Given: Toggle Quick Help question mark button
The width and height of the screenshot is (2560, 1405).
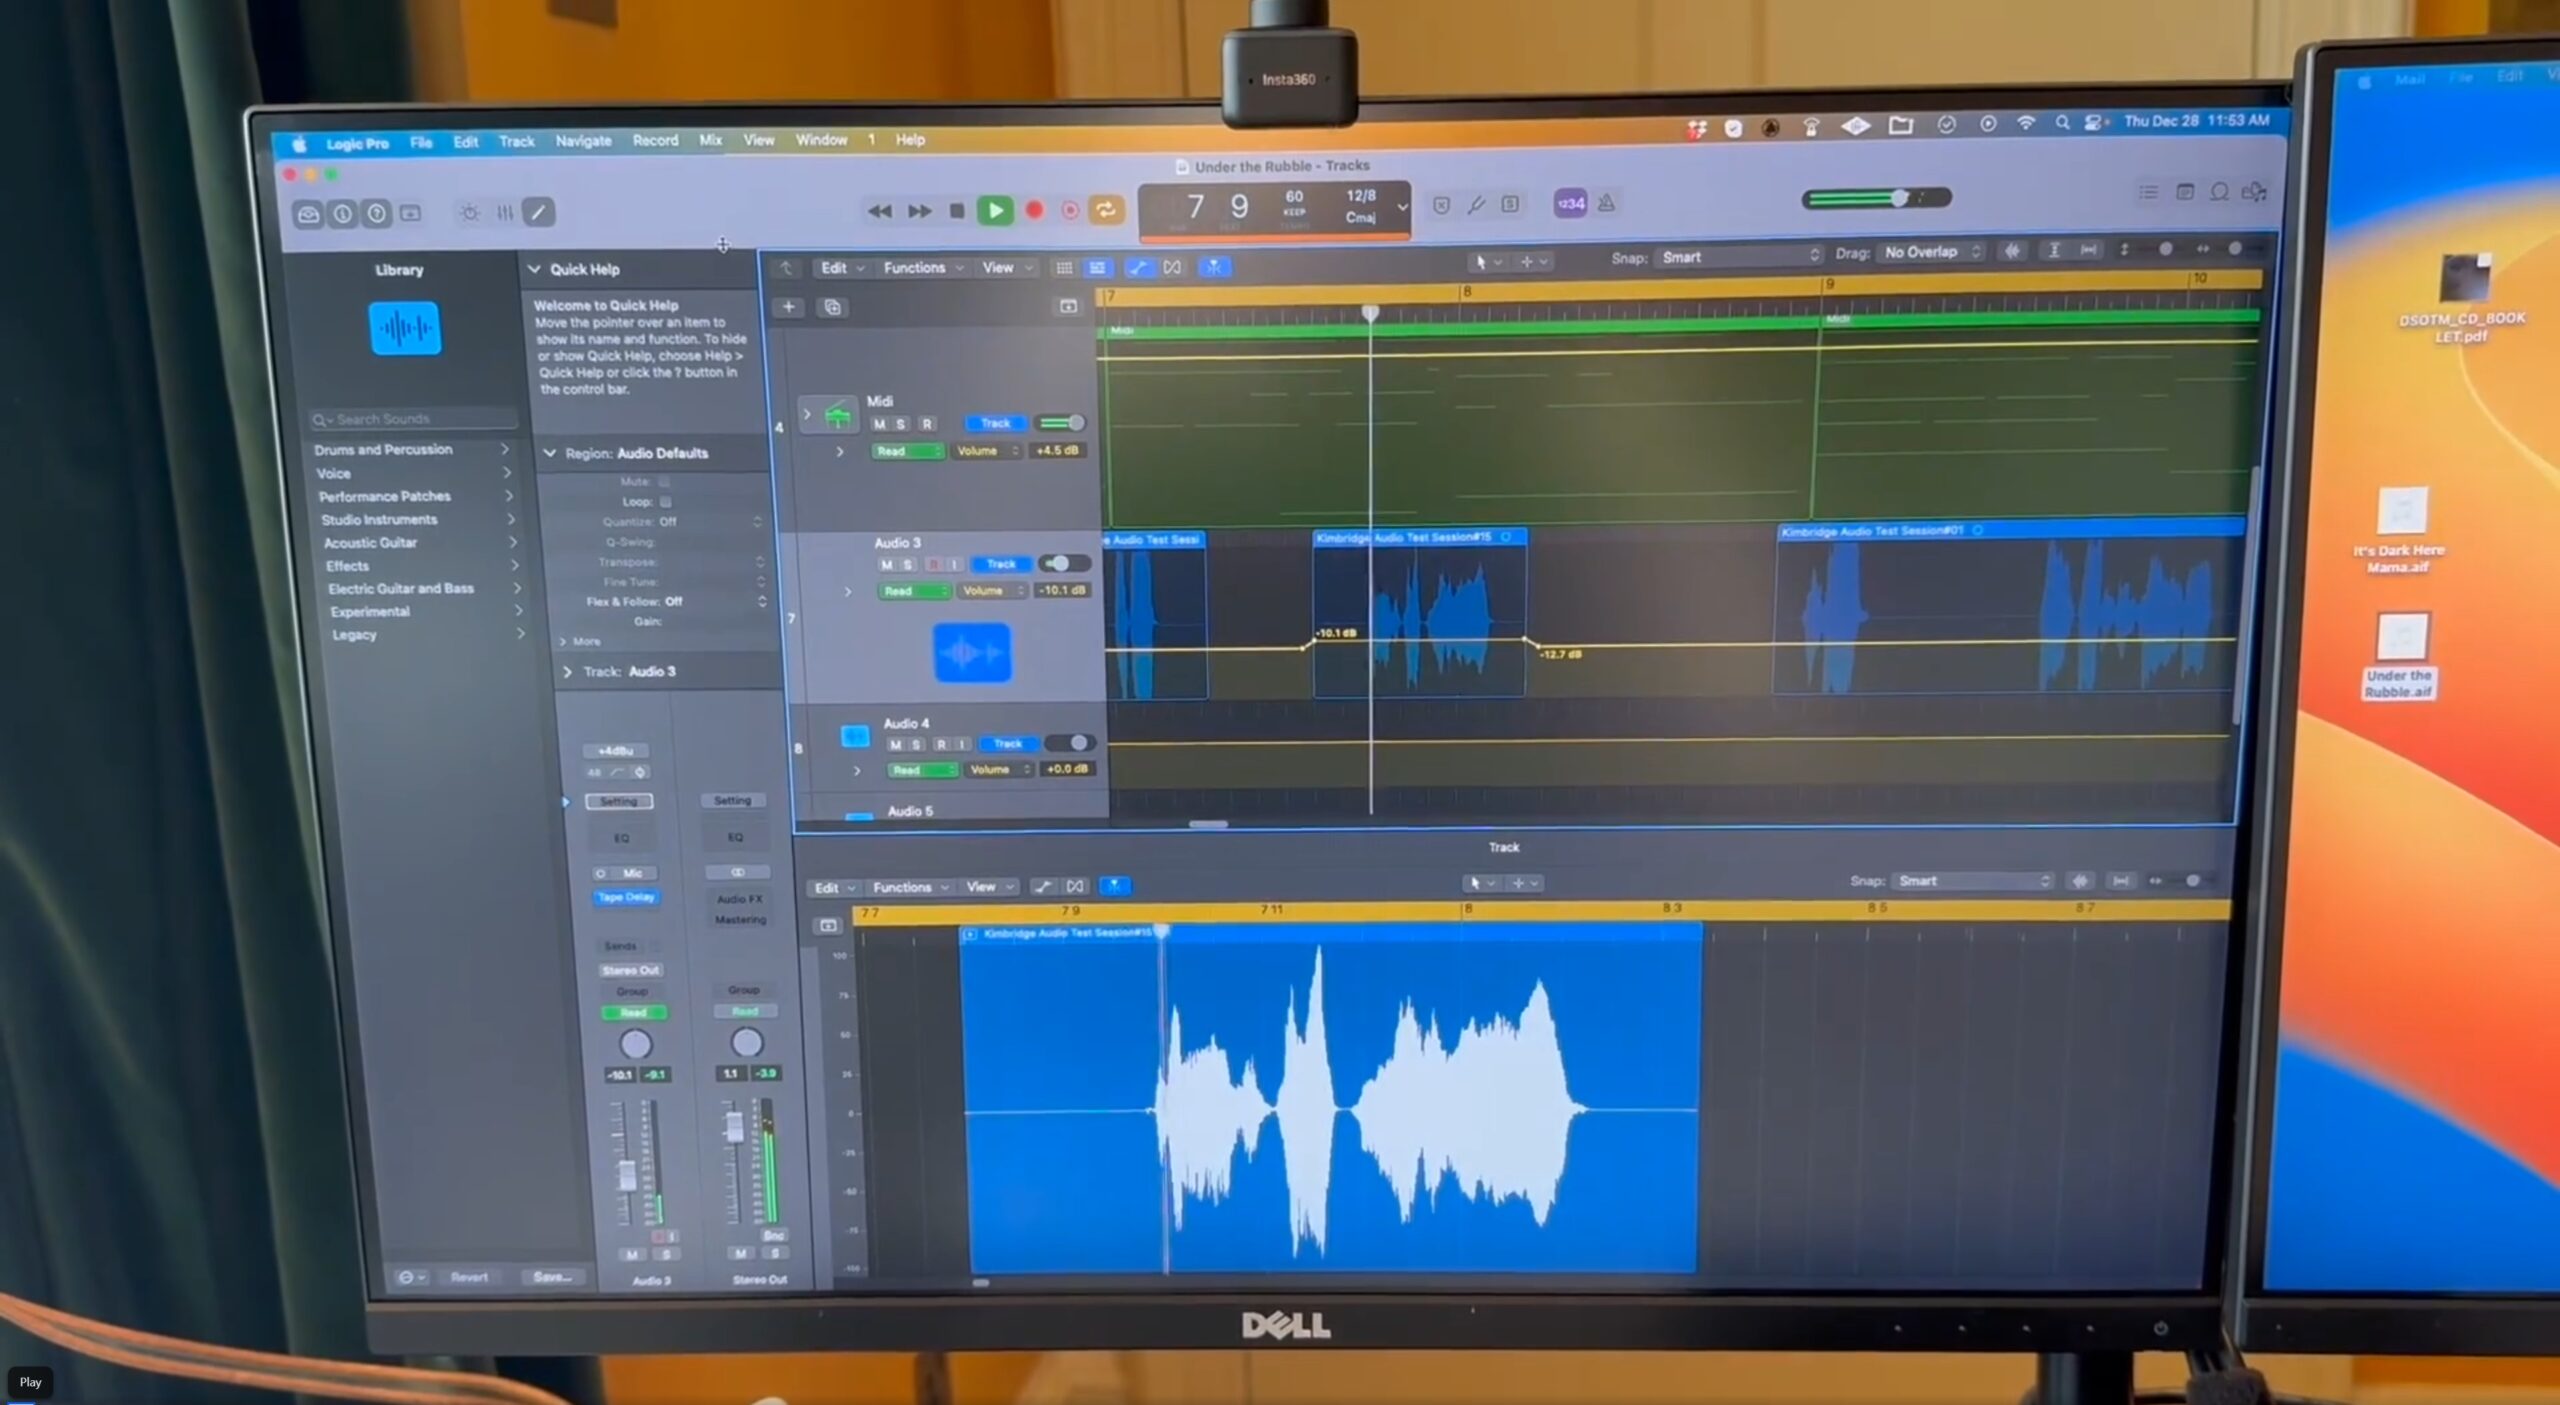Looking at the screenshot, I should point(376,213).
